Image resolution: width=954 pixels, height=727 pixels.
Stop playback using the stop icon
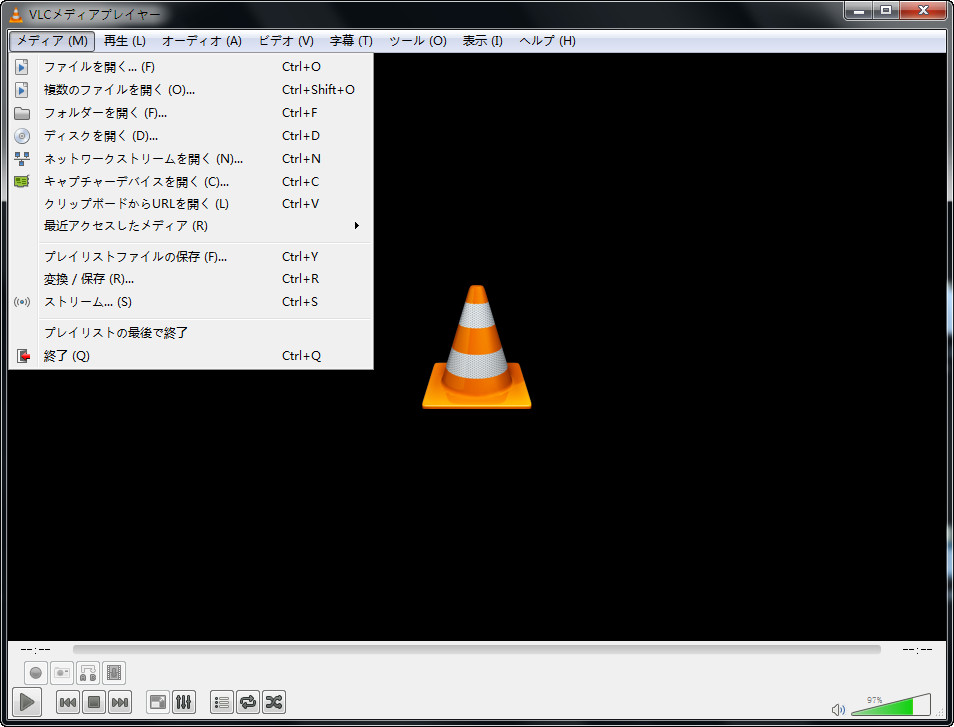[93, 701]
